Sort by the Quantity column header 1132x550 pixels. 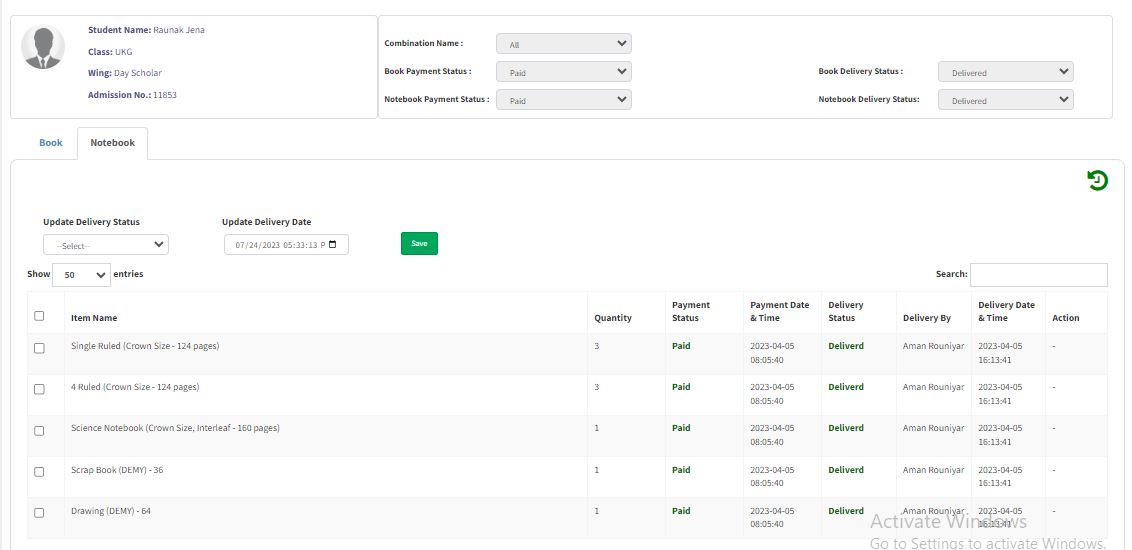[x=613, y=318]
